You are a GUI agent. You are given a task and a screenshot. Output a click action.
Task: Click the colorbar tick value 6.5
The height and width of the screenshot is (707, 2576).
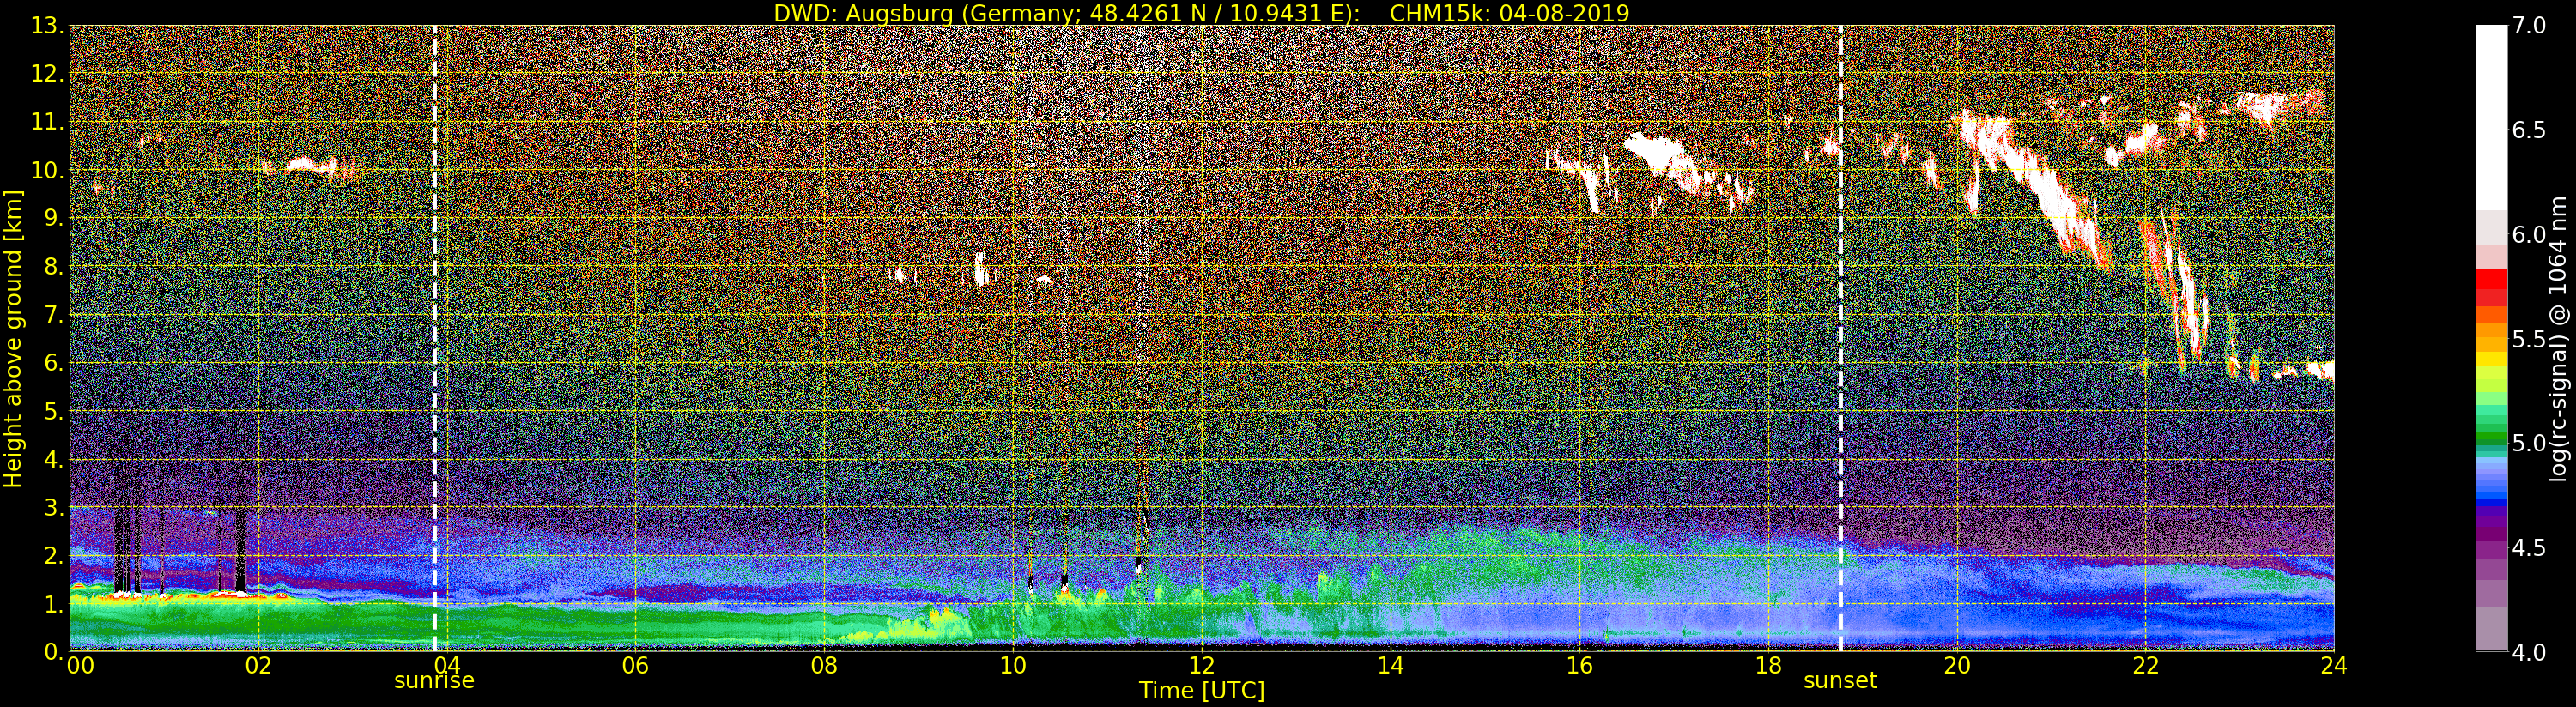pos(2529,131)
